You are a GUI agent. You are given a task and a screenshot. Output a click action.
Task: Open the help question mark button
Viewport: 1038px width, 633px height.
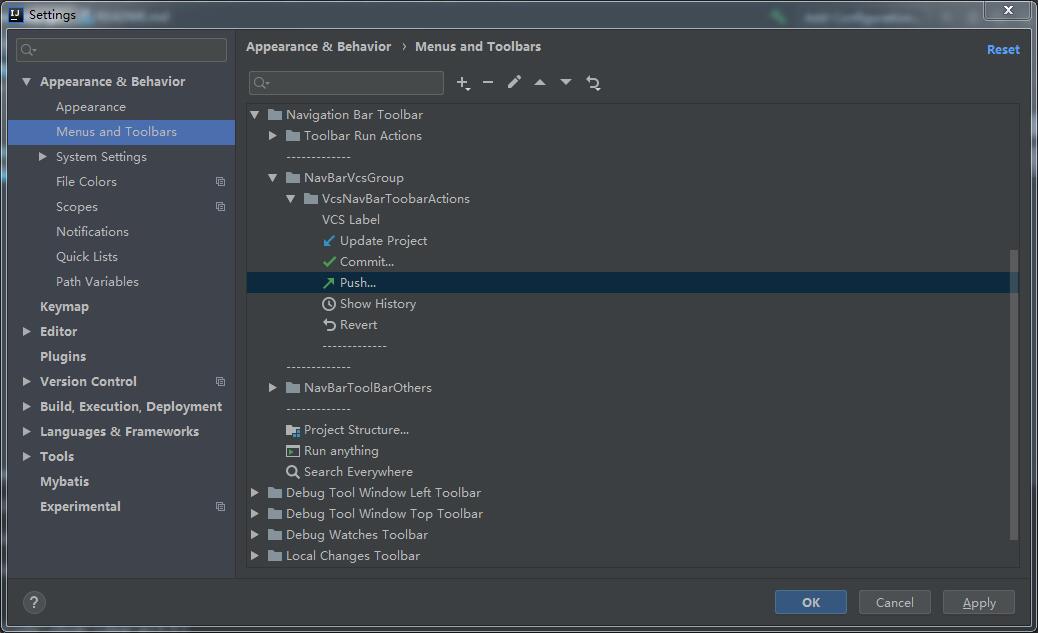(x=34, y=602)
